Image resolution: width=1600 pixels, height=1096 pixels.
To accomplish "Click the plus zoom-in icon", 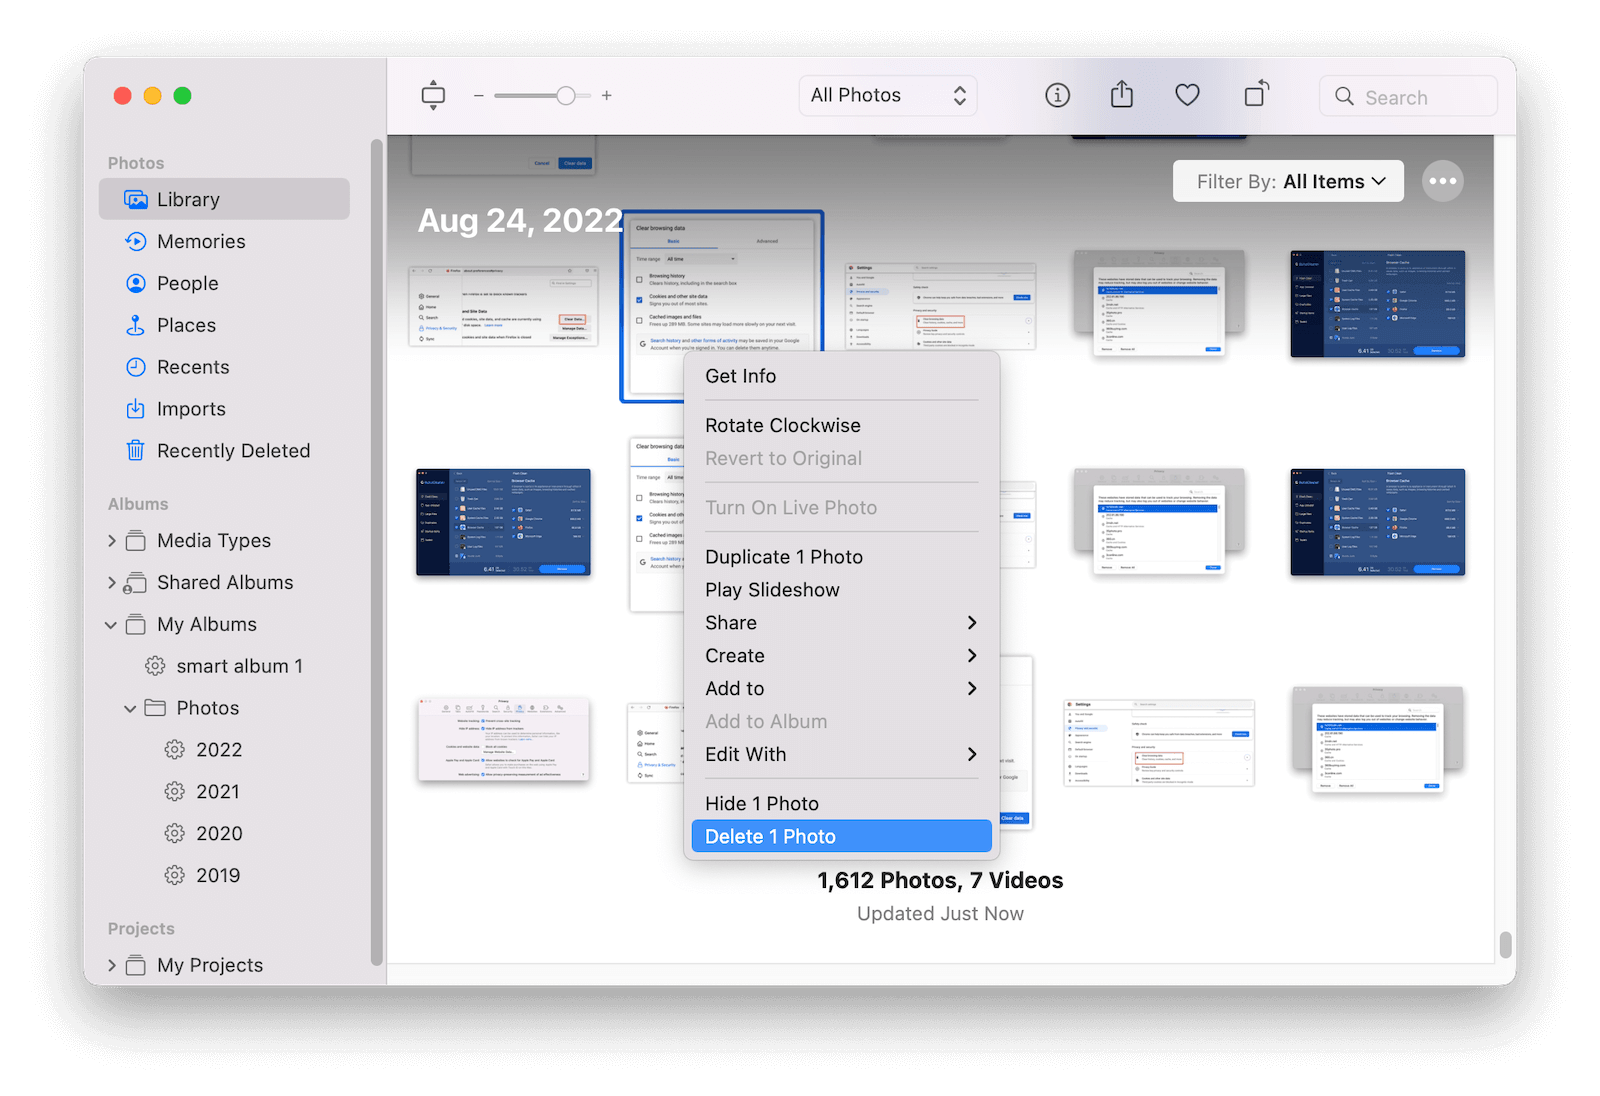I will (x=606, y=96).
